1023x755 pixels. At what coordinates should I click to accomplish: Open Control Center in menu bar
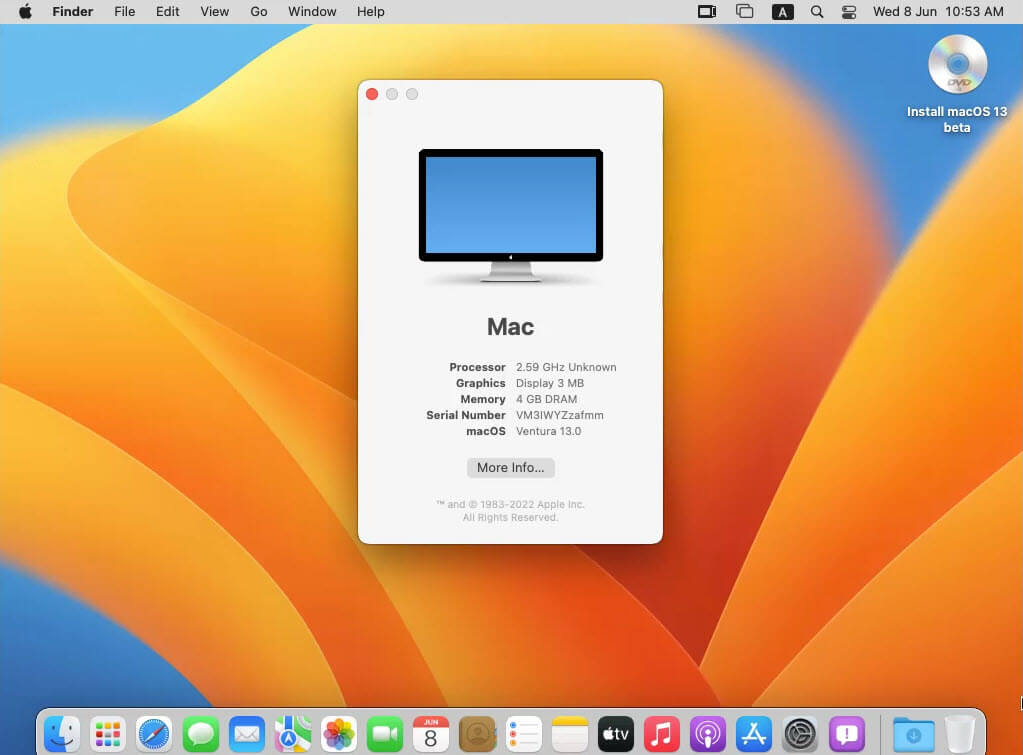(849, 12)
